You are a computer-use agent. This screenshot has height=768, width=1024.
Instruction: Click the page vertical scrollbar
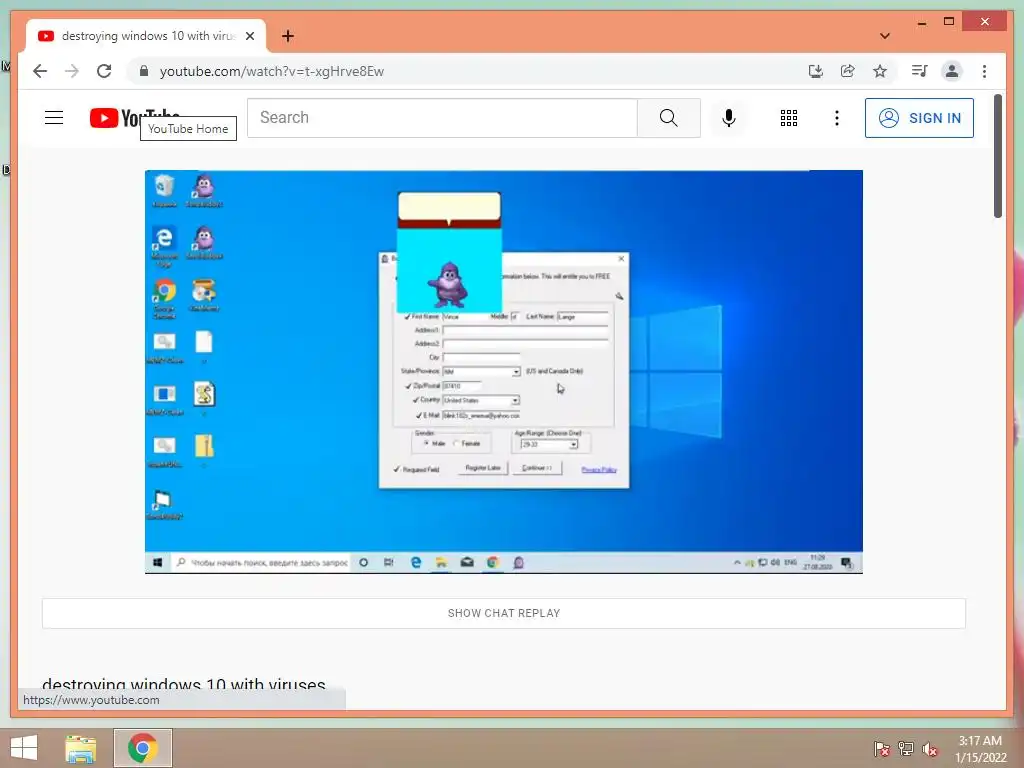tap(998, 157)
